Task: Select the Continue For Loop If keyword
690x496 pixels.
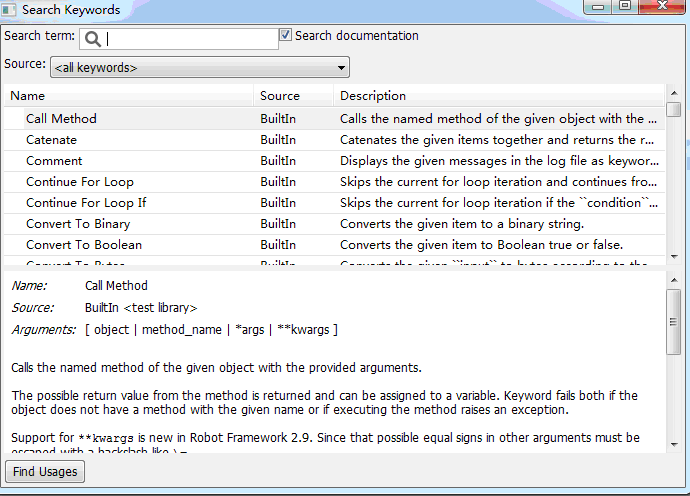Action: pos(334,203)
